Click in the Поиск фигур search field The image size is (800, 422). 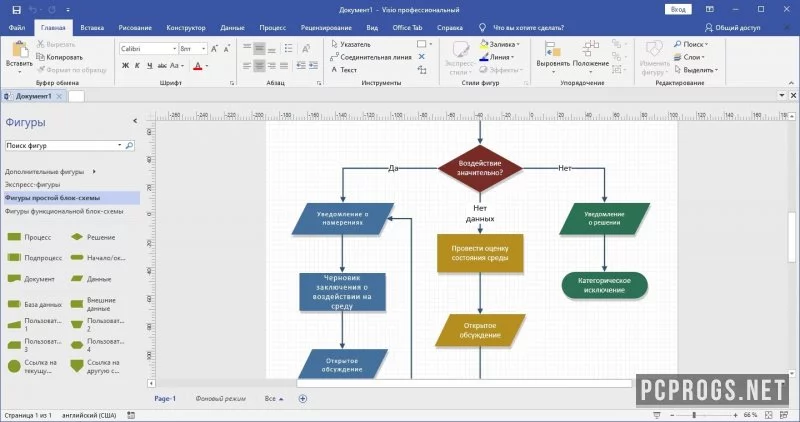[61, 145]
